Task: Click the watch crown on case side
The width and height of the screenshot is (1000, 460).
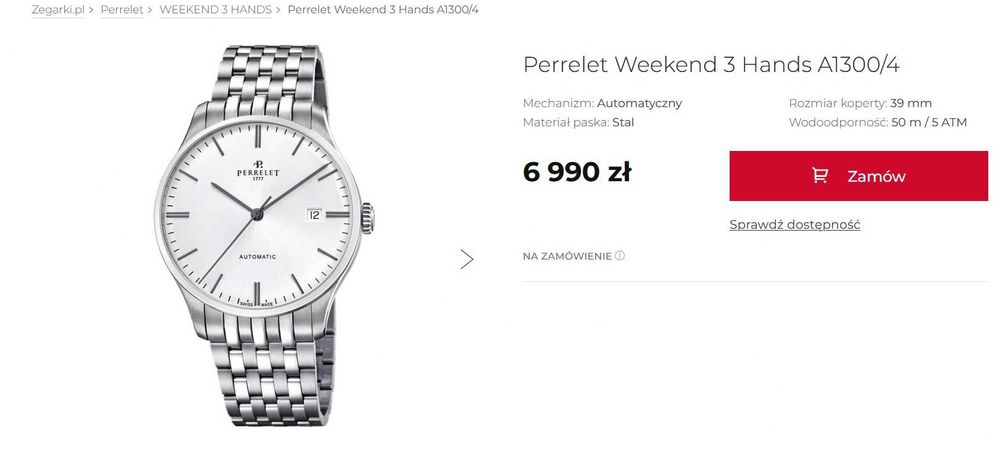Action: (367, 218)
